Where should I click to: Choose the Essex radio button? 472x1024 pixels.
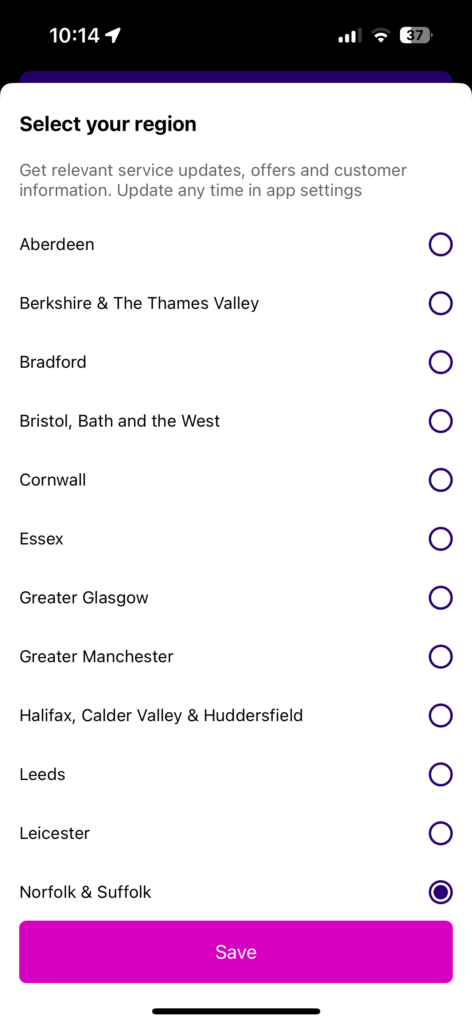[x=441, y=539]
